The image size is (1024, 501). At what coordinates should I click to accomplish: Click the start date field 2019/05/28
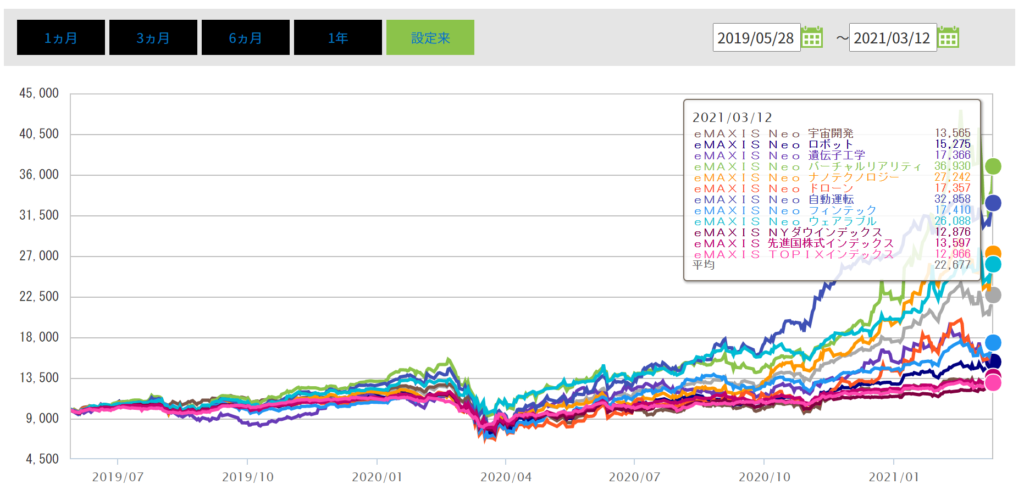(756, 38)
